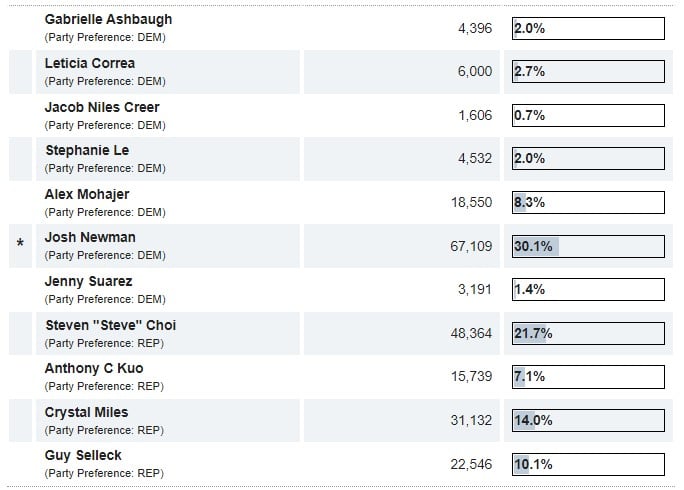Select Steven "Steve" Choi's name
684x490 pixels.
click(111, 325)
